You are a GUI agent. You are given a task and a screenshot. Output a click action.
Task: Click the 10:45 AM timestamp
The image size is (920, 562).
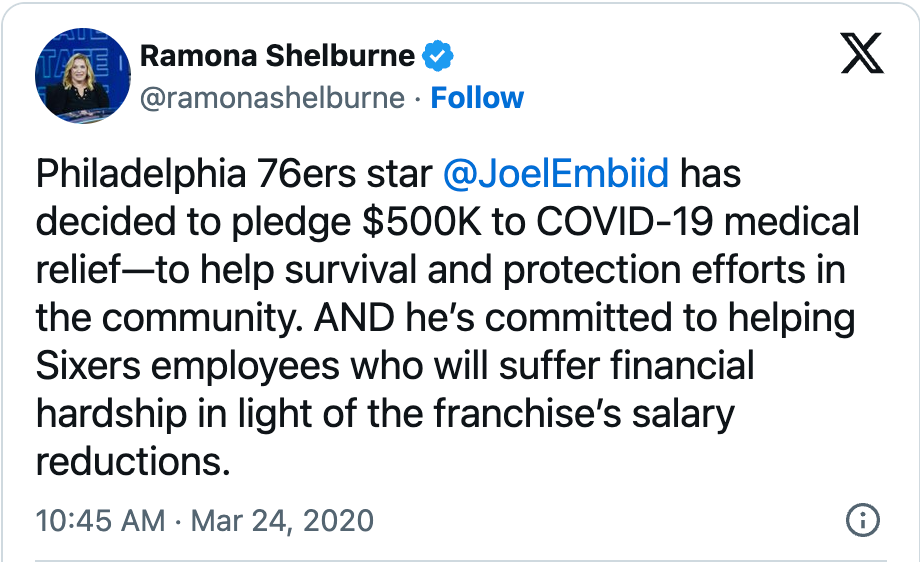tap(99, 521)
